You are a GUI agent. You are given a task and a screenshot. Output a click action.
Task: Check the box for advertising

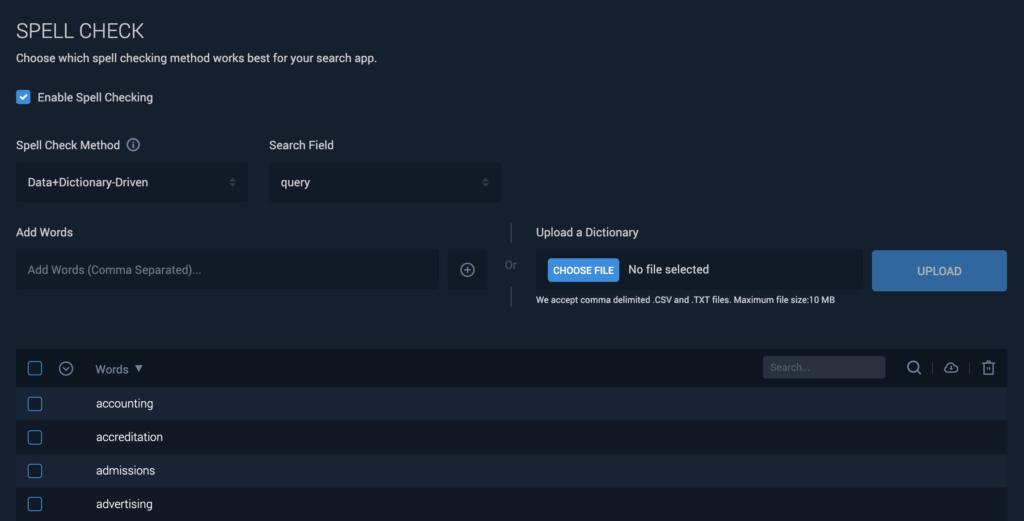(35, 504)
